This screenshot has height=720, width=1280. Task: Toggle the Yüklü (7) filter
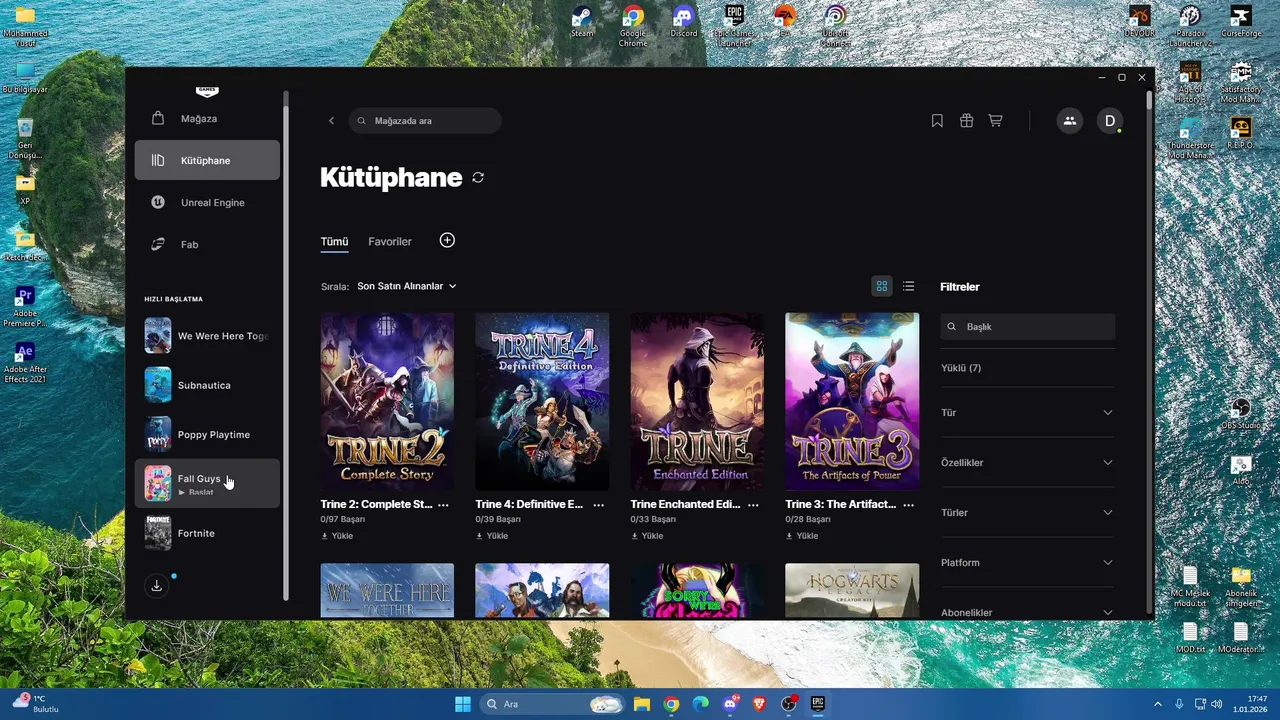pyautogui.click(x=961, y=368)
